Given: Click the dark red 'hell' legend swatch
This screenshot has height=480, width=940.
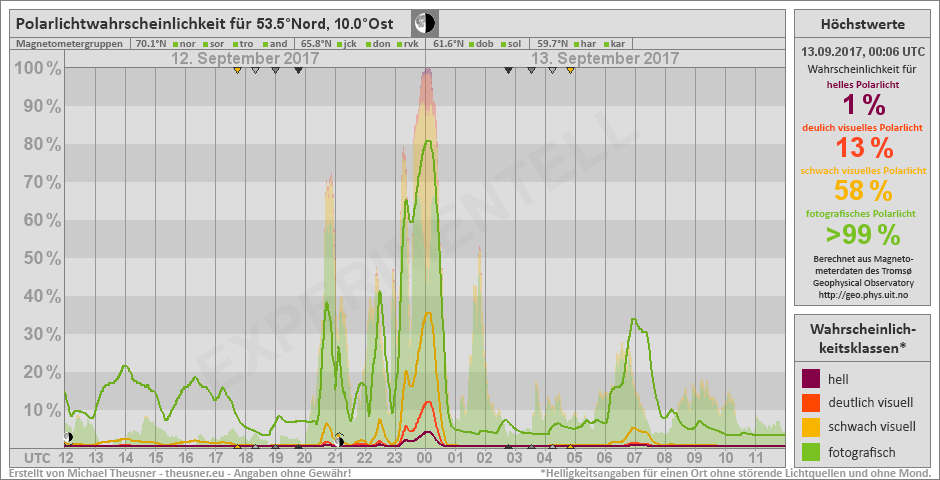Looking at the screenshot, I should 812,378.
